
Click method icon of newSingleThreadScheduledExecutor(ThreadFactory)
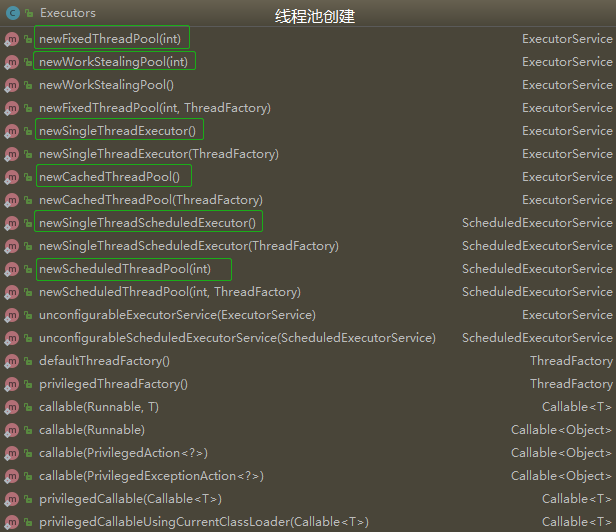click(11, 246)
